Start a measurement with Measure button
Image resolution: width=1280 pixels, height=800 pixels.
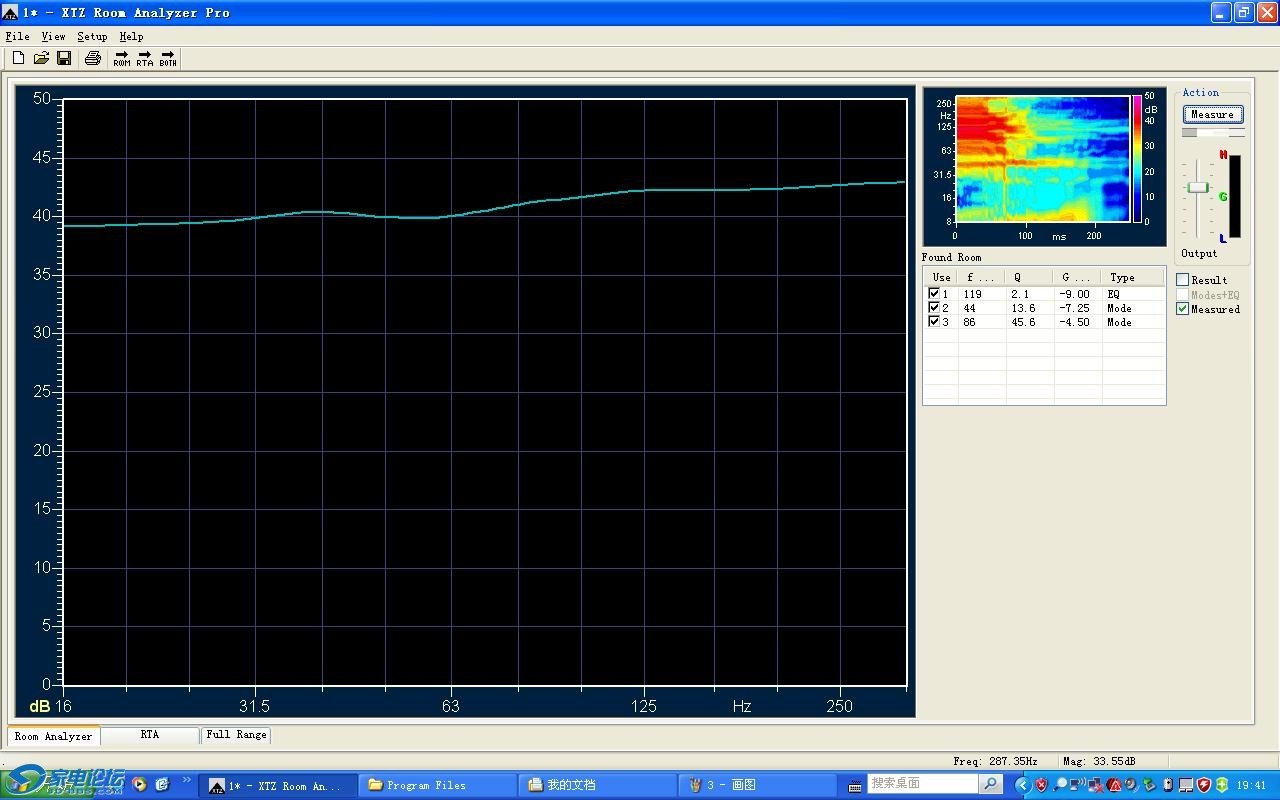point(1213,114)
